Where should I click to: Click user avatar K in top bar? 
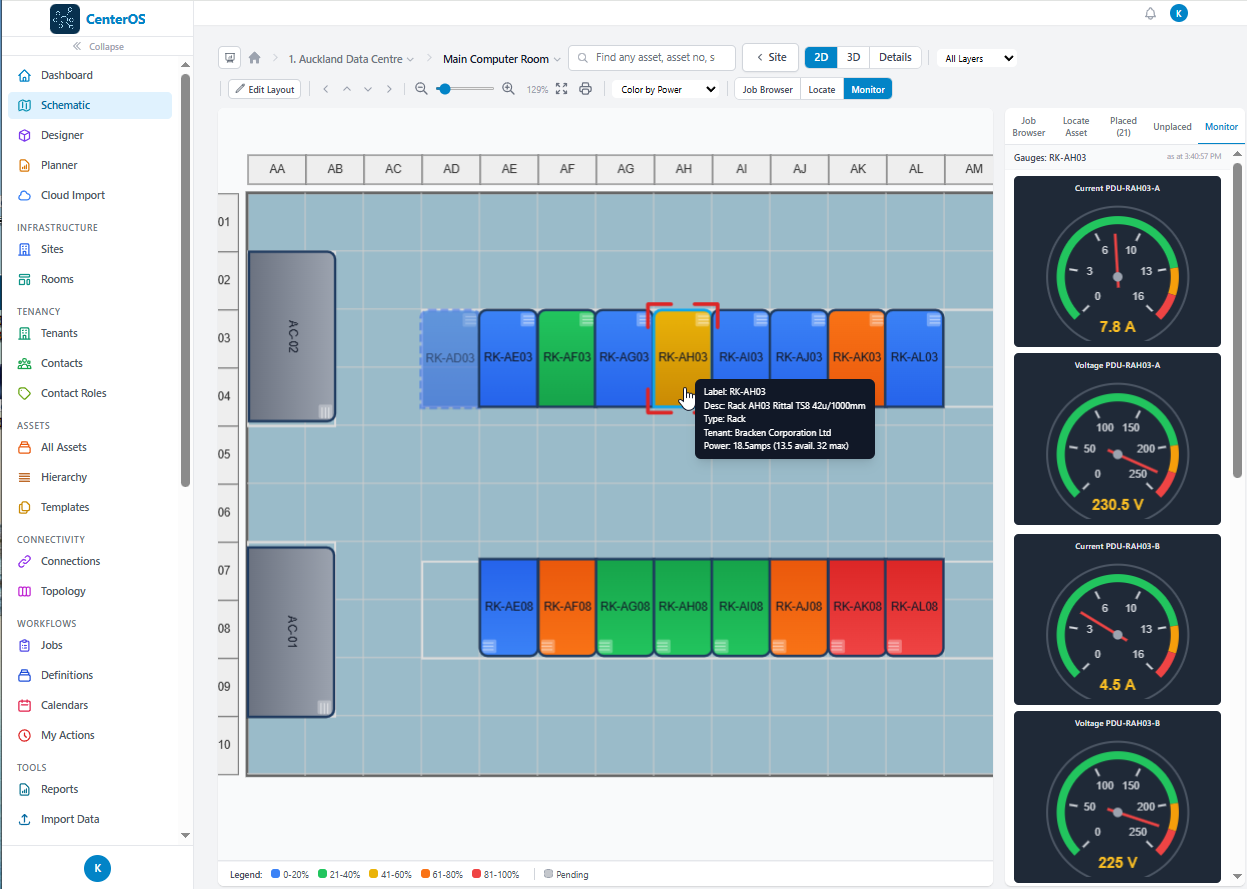pos(1179,13)
